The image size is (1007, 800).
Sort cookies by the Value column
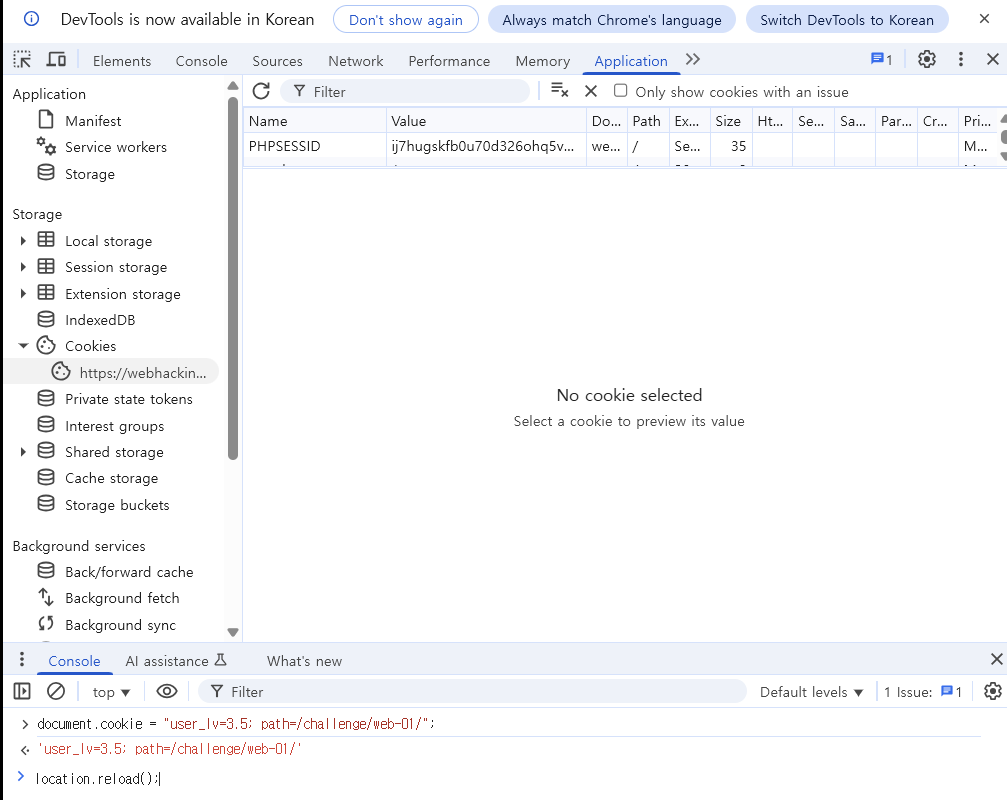[x=486, y=121]
